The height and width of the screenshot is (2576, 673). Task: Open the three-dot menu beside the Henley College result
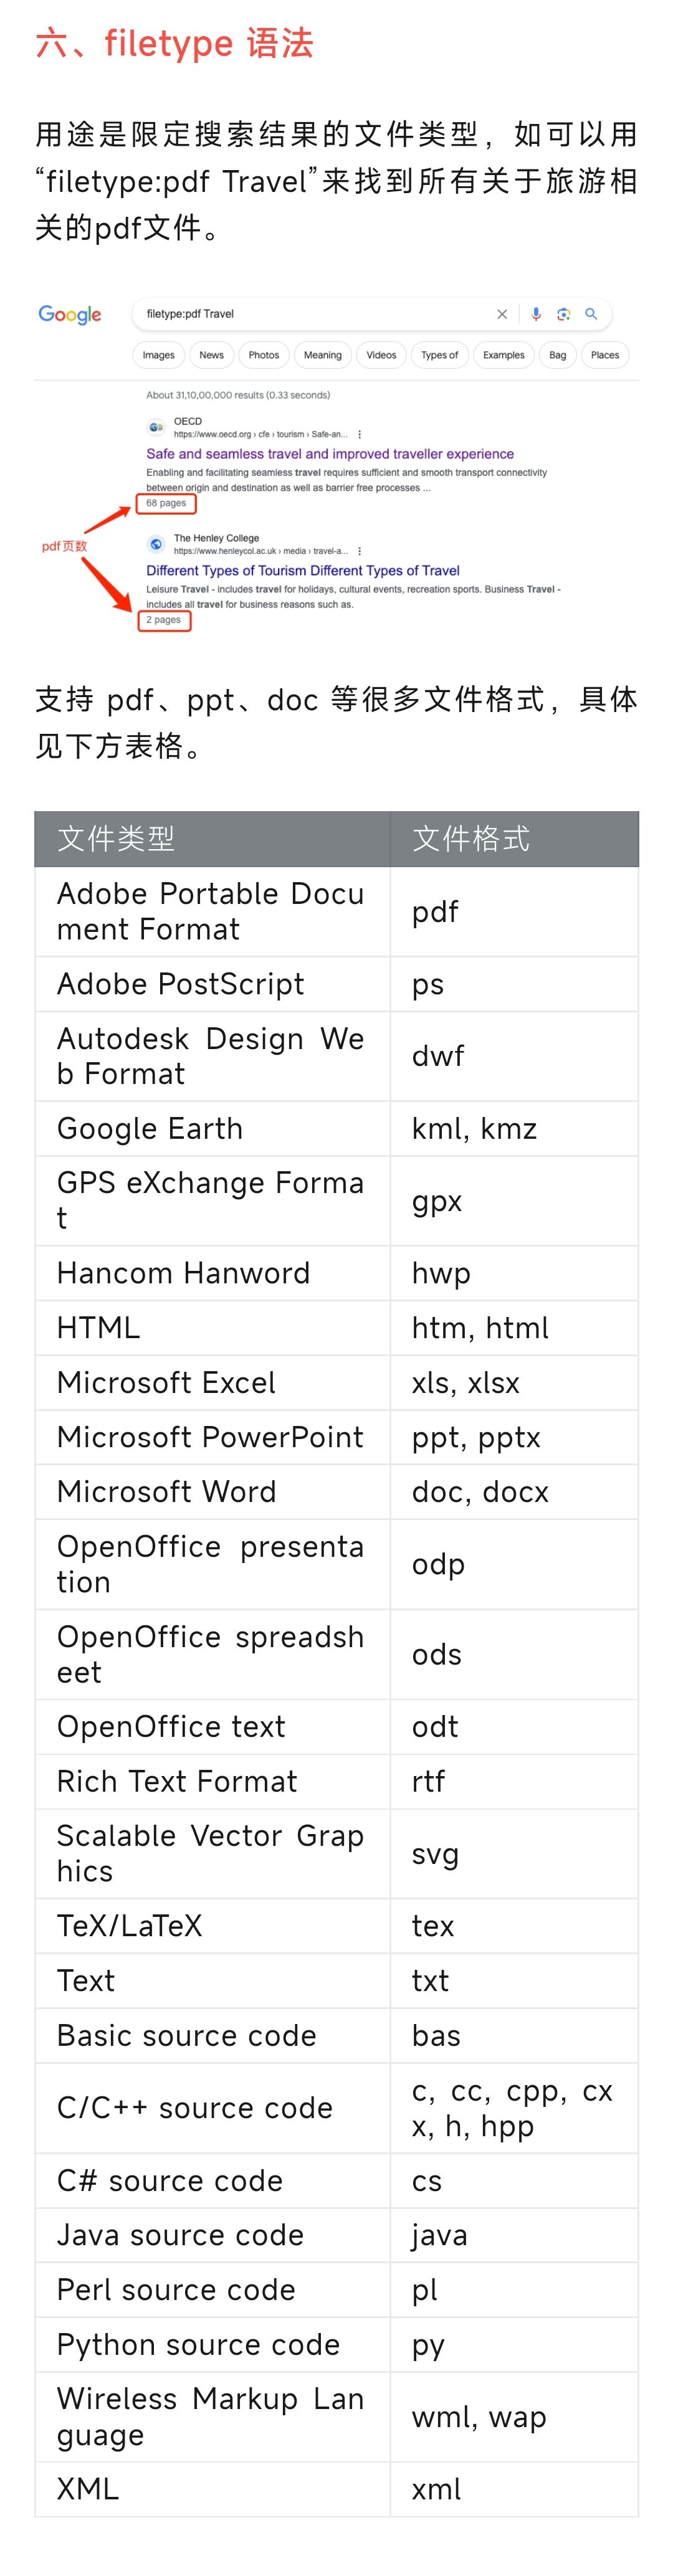(x=360, y=551)
